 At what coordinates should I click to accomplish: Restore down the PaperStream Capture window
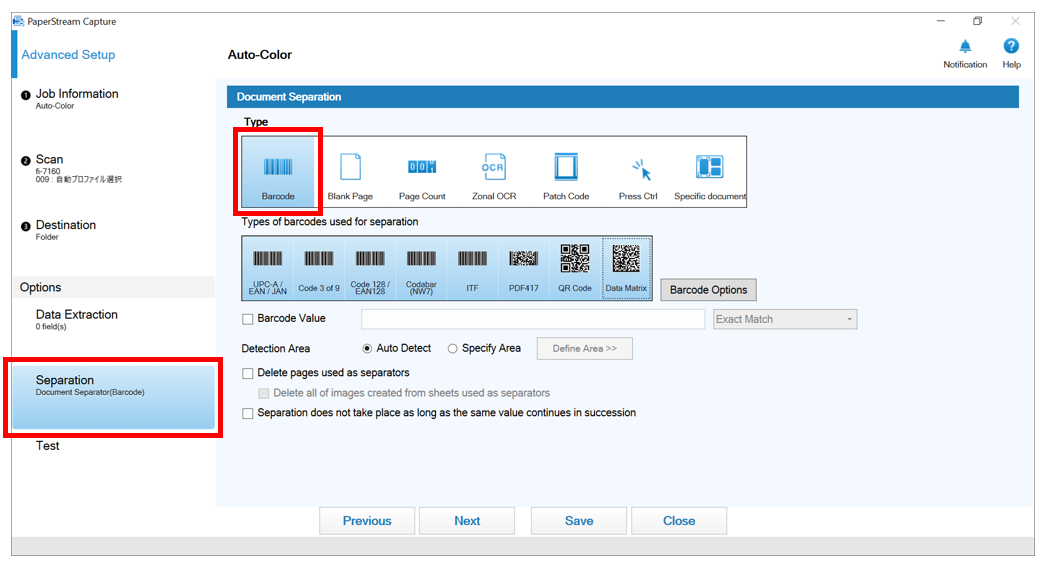tap(978, 21)
